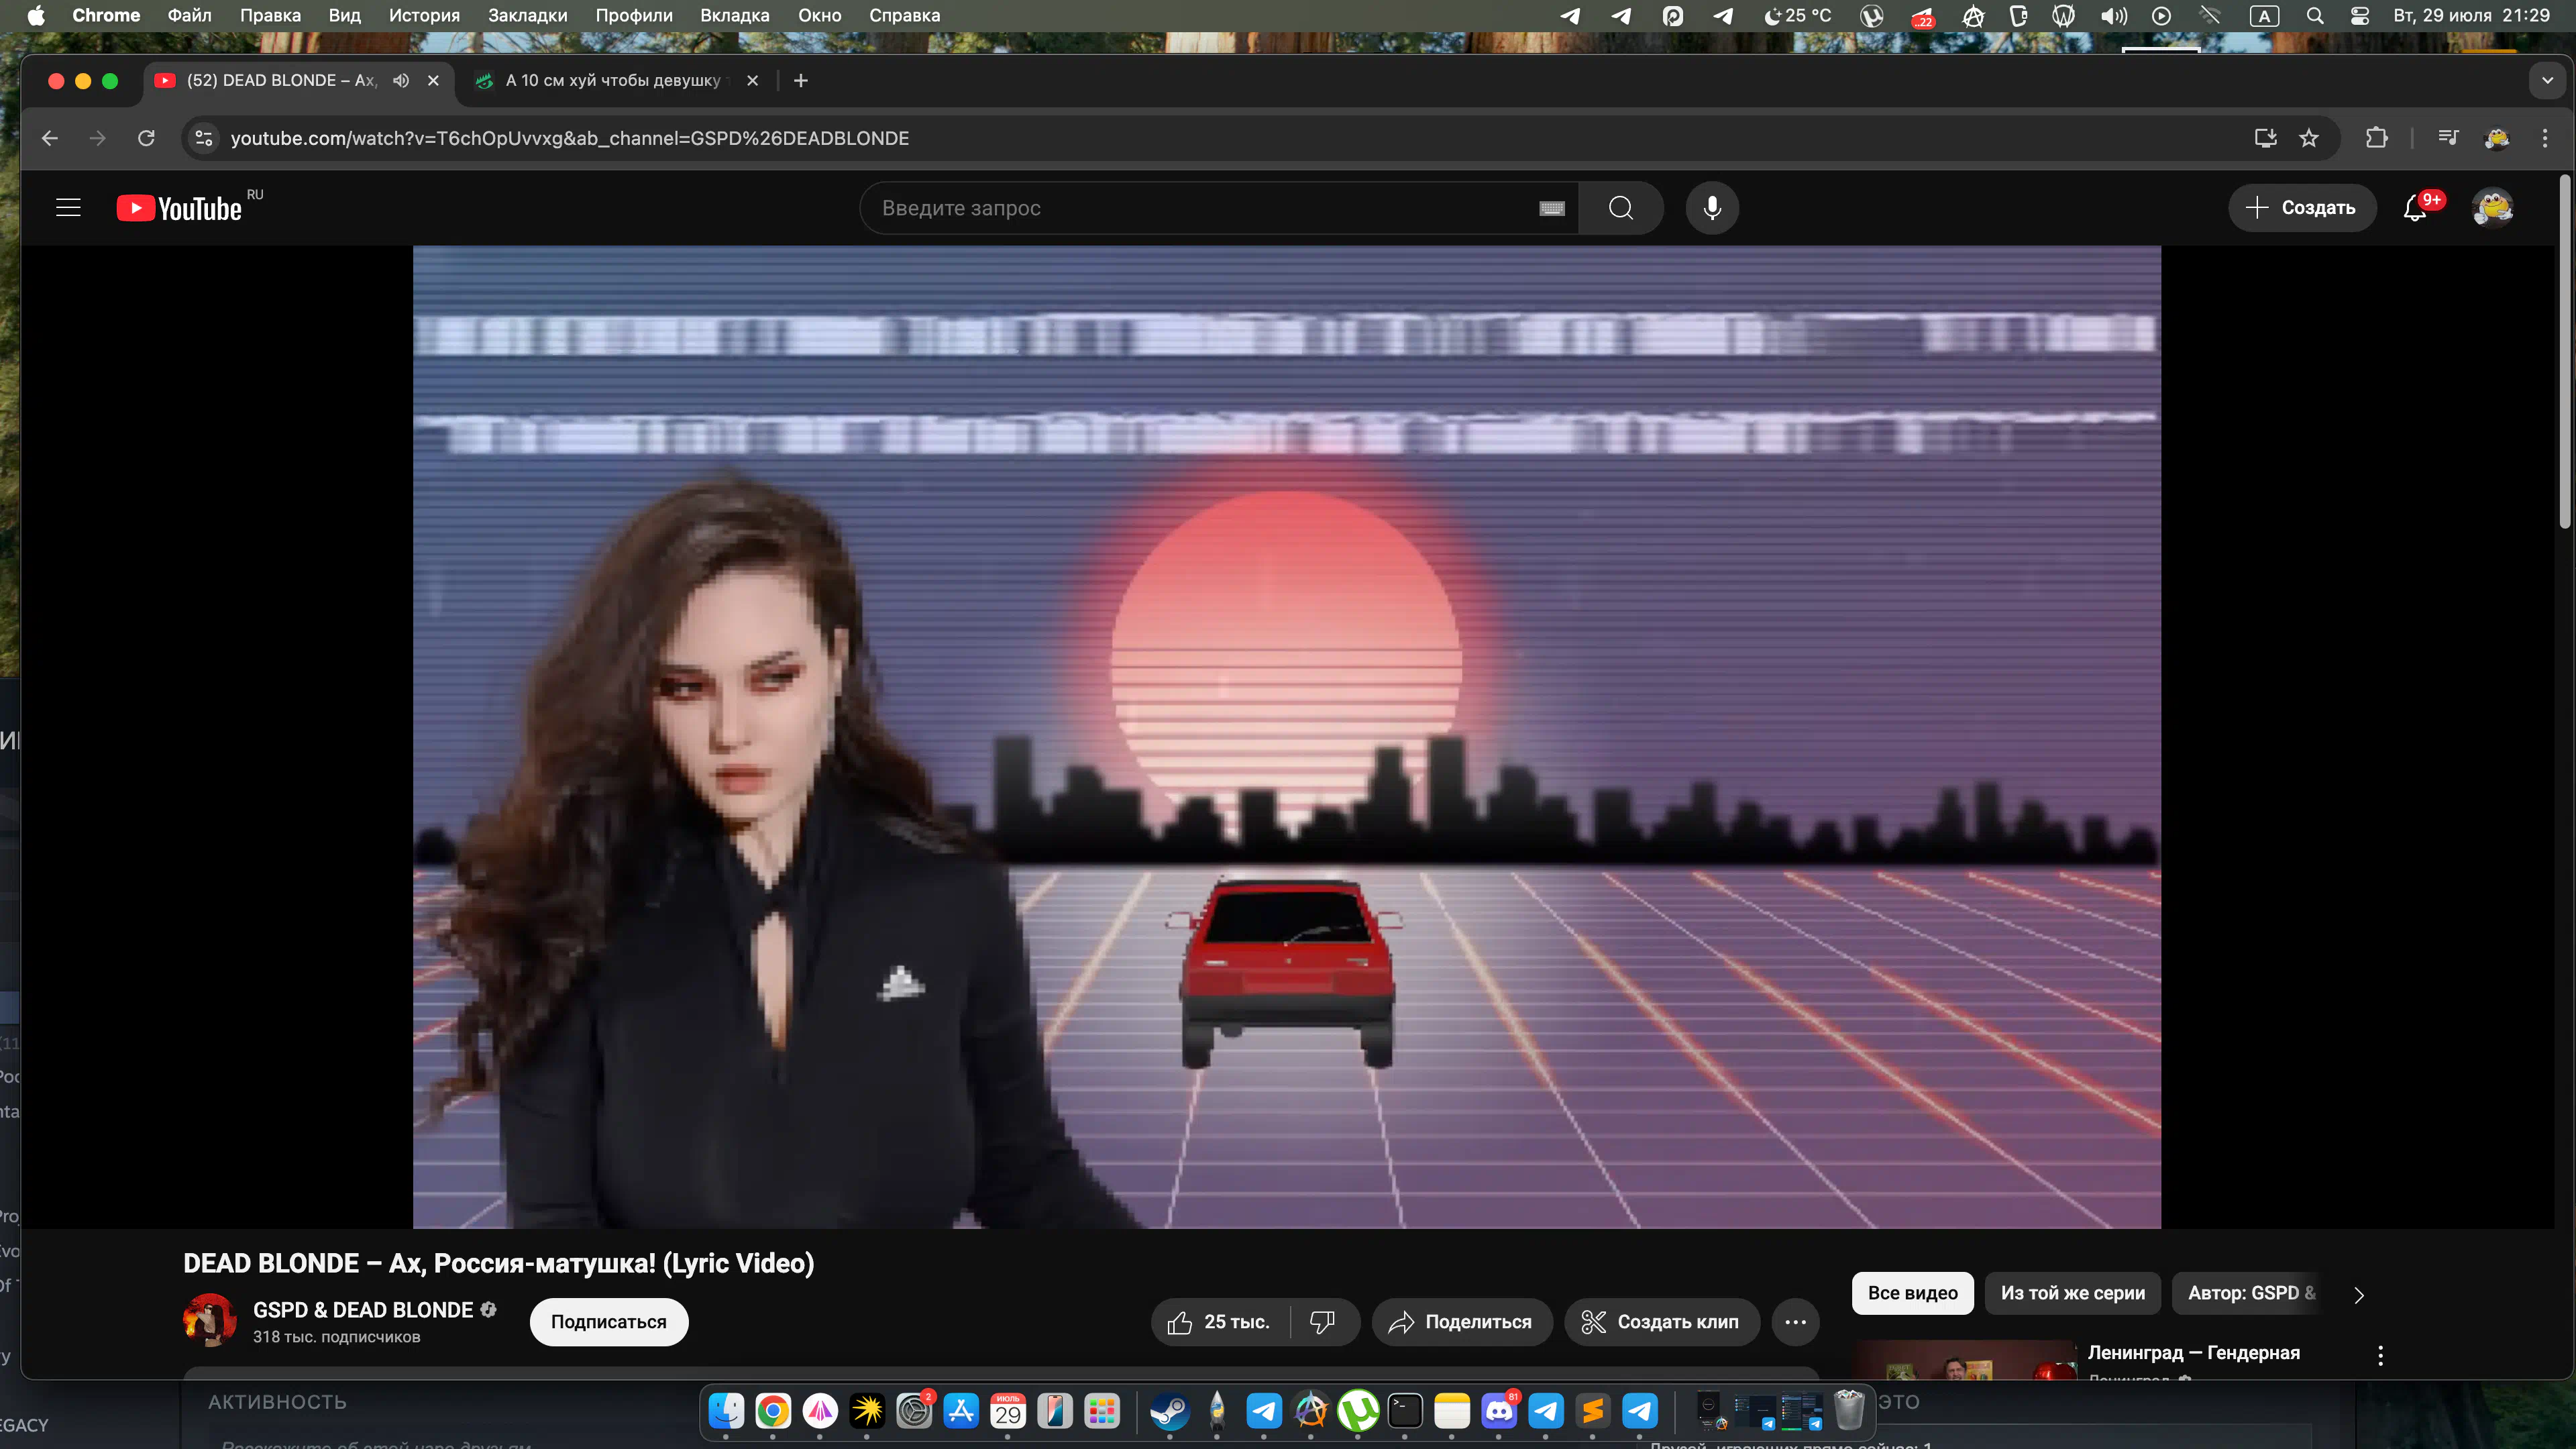The height and width of the screenshot is (1449, 2576).
Task: Open Spotlight search in menu bar
Action: tap(2314, 15)
